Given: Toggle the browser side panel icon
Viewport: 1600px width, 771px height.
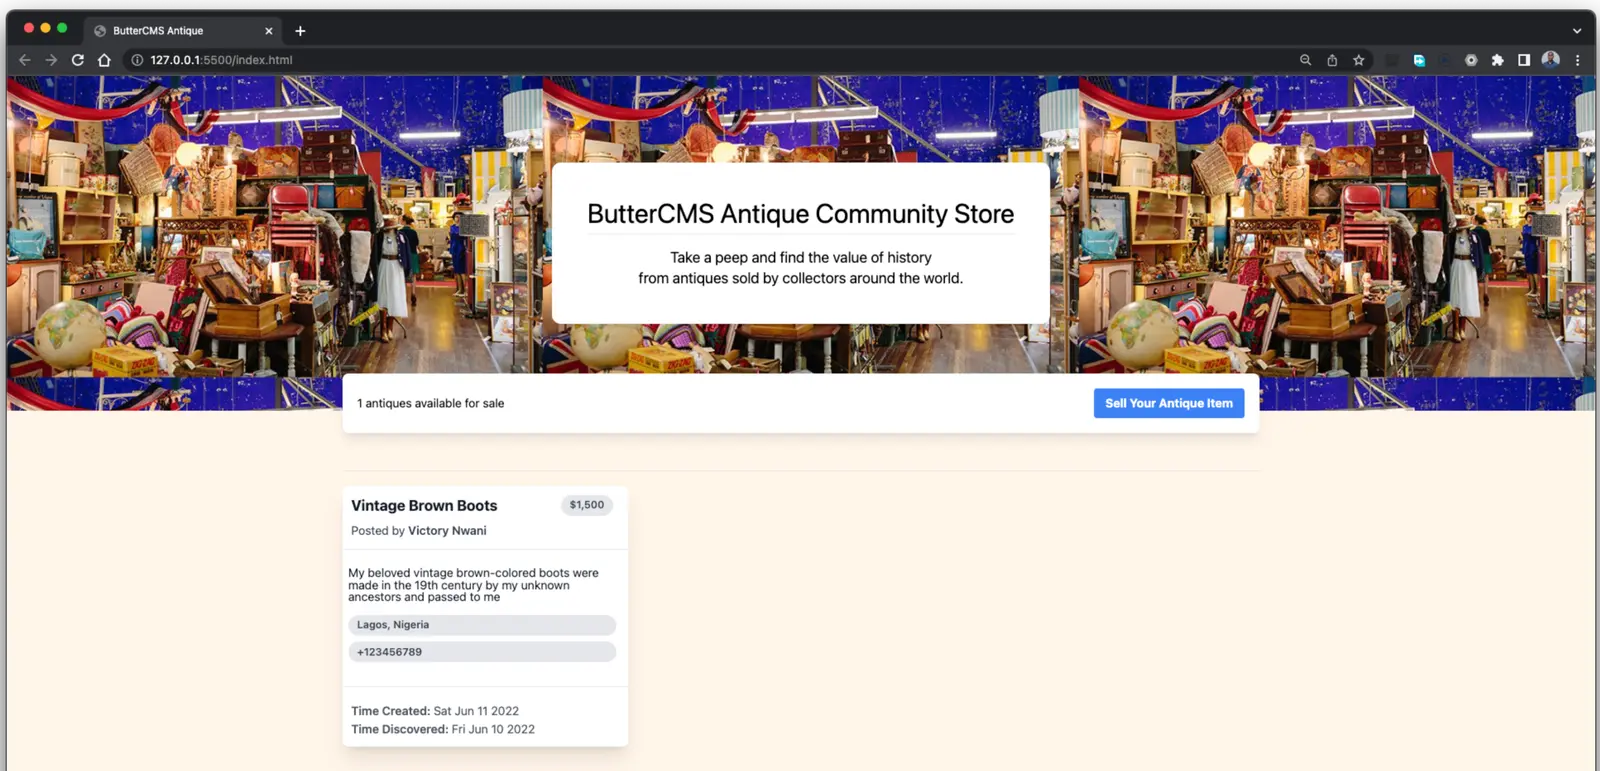Looking at the screenshot, I should point(1524,60).
